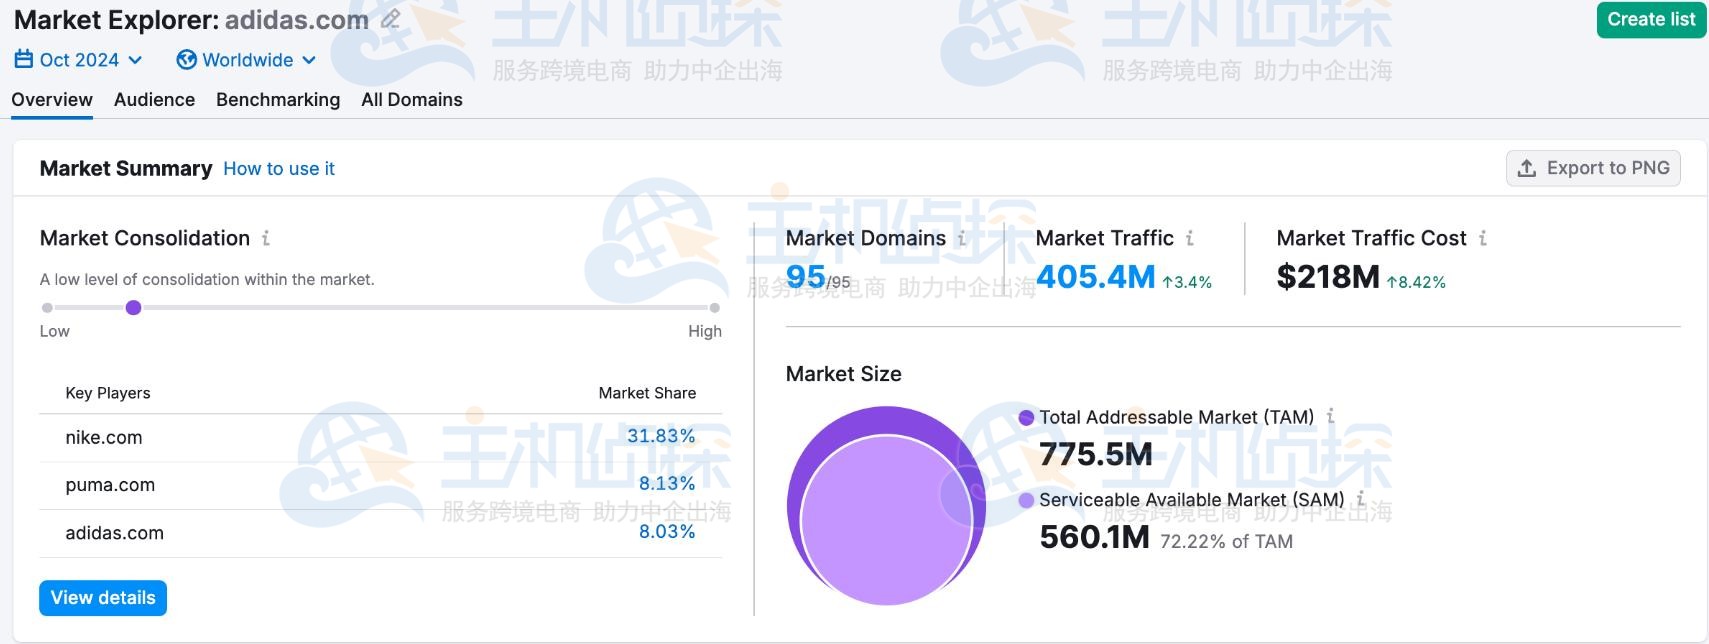This screenshot has height=644, width=1709.
Task: Click the light purple SAM legend dot
Action: 1026,500
